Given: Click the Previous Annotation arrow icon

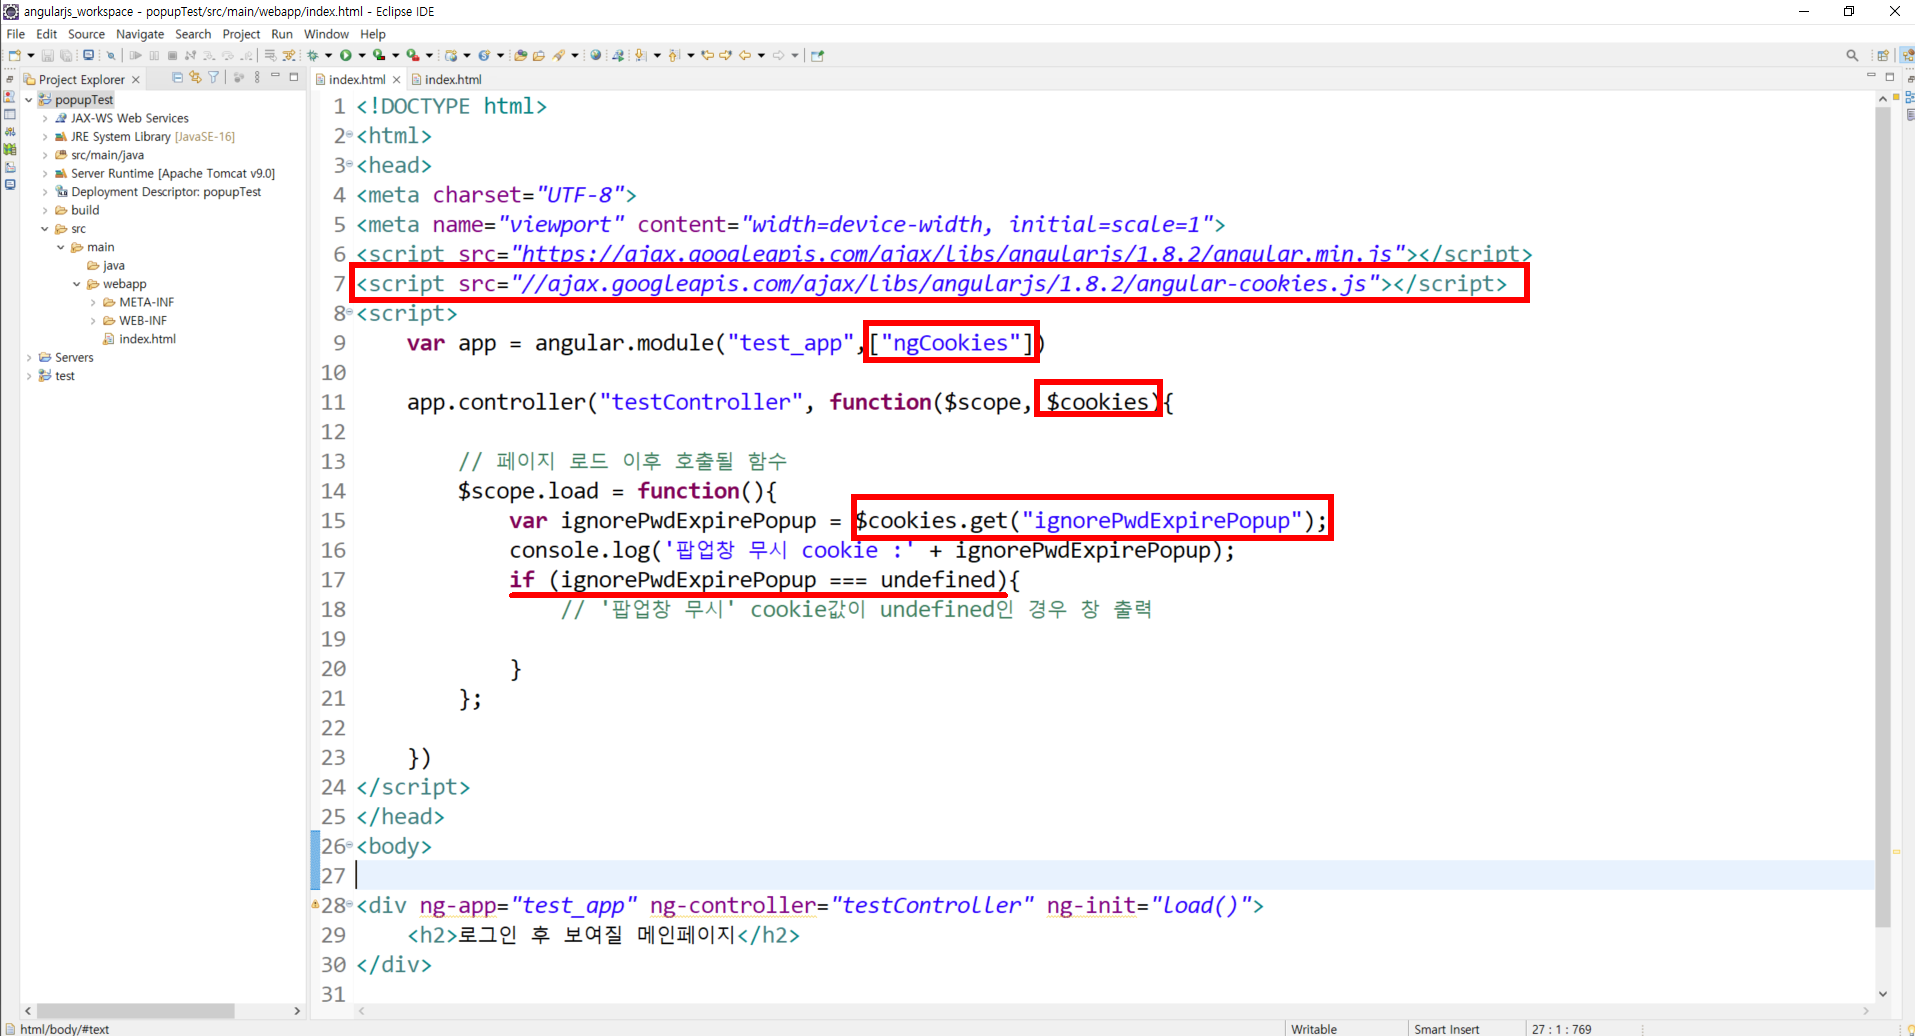Looking at the screenshot, I should point(674,55).
